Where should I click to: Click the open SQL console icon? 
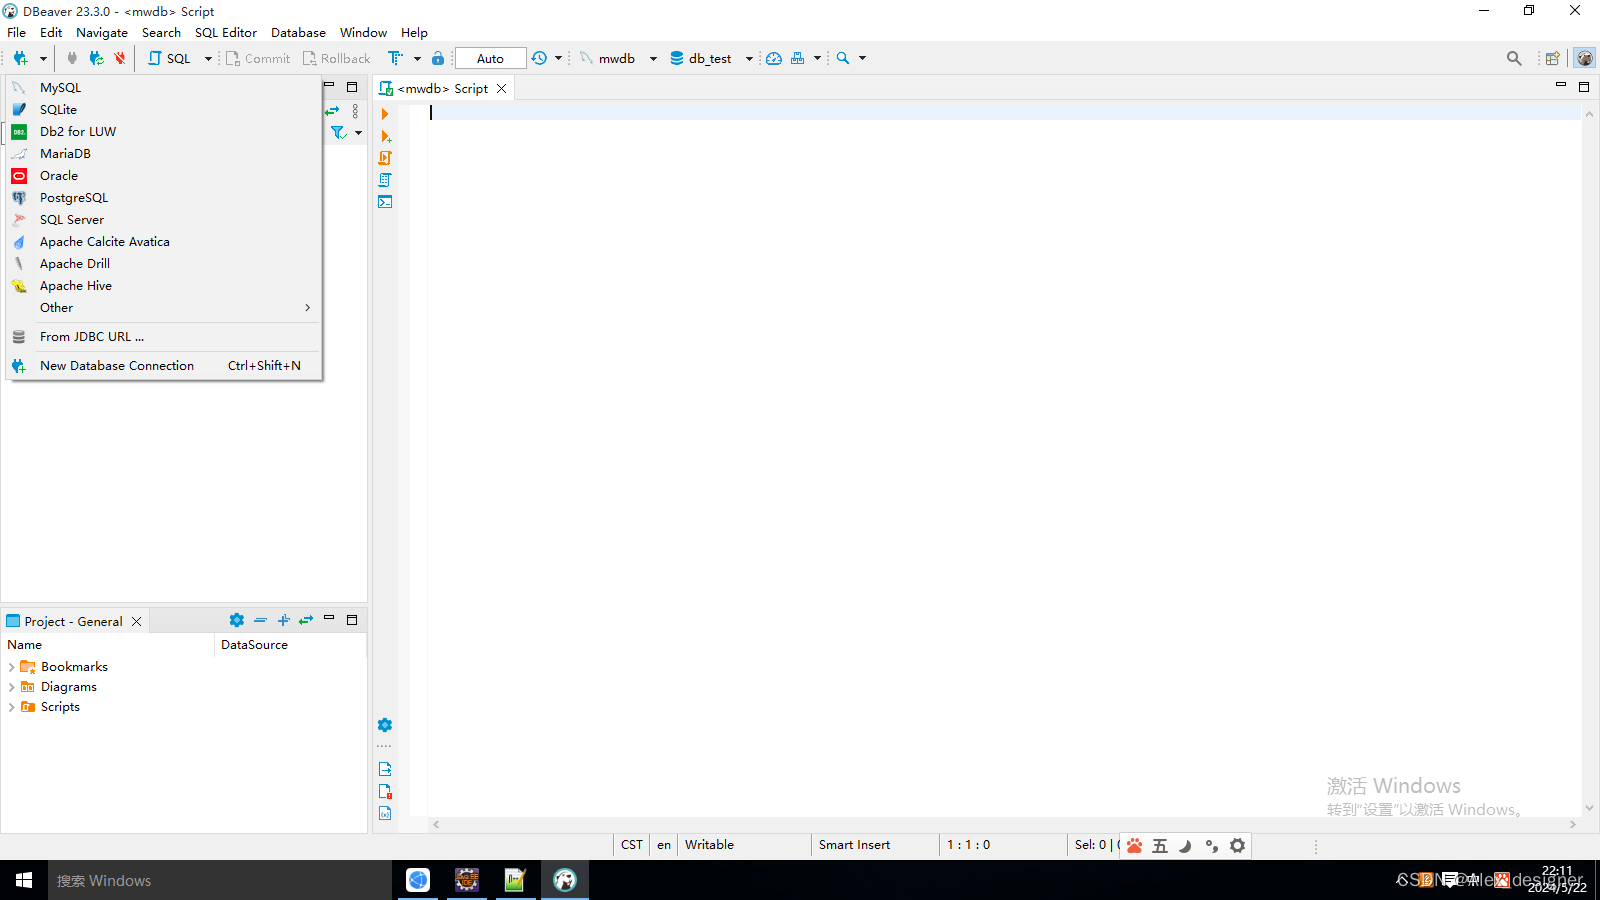tap(385, 202)
